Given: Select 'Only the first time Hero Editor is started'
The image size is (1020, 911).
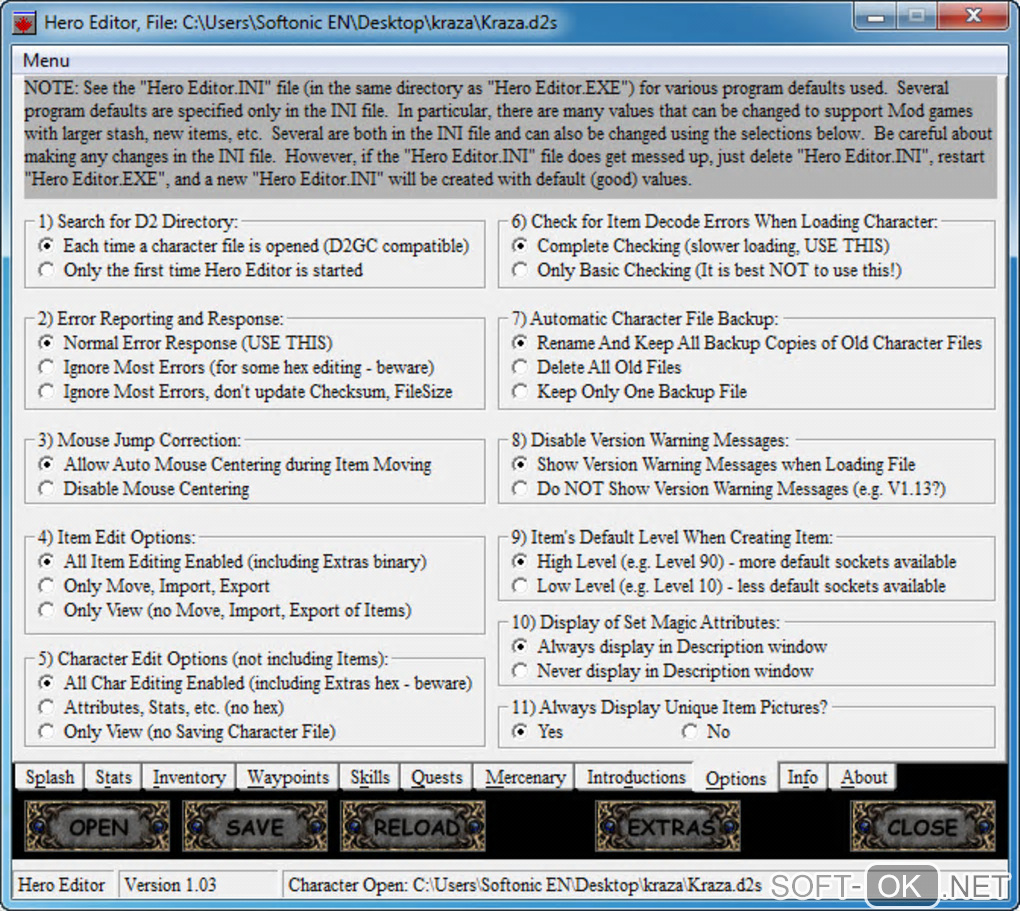Looking at the screenshot, I should coord(200,270).
